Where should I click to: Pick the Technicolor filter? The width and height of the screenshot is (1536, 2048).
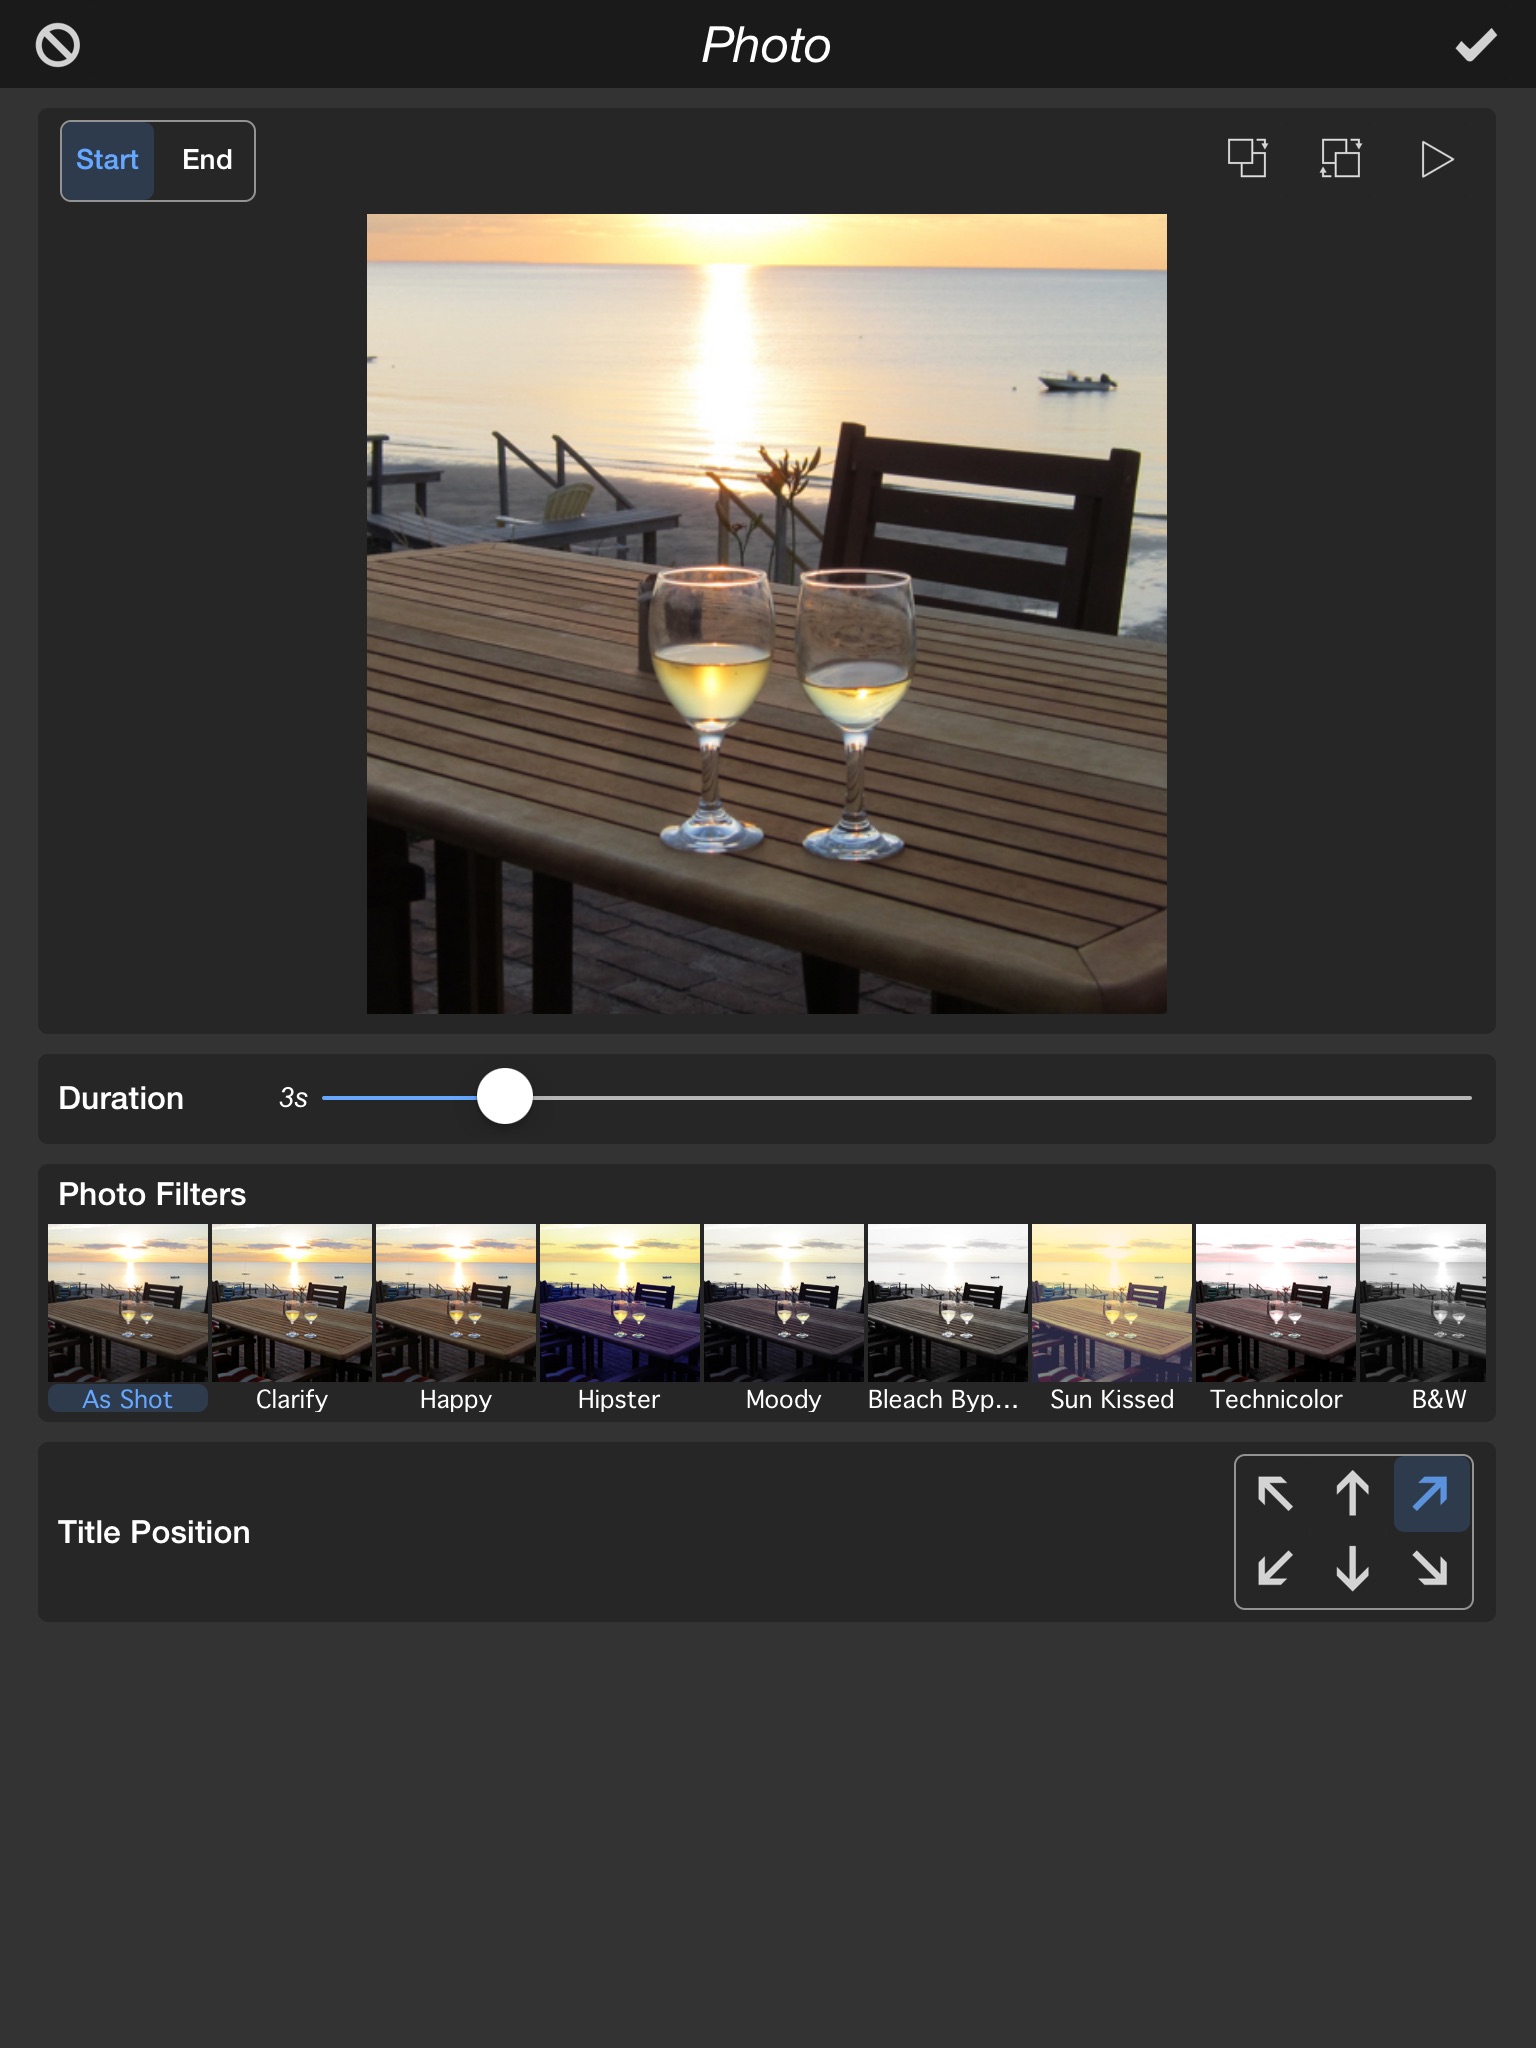[1275, 1304]
